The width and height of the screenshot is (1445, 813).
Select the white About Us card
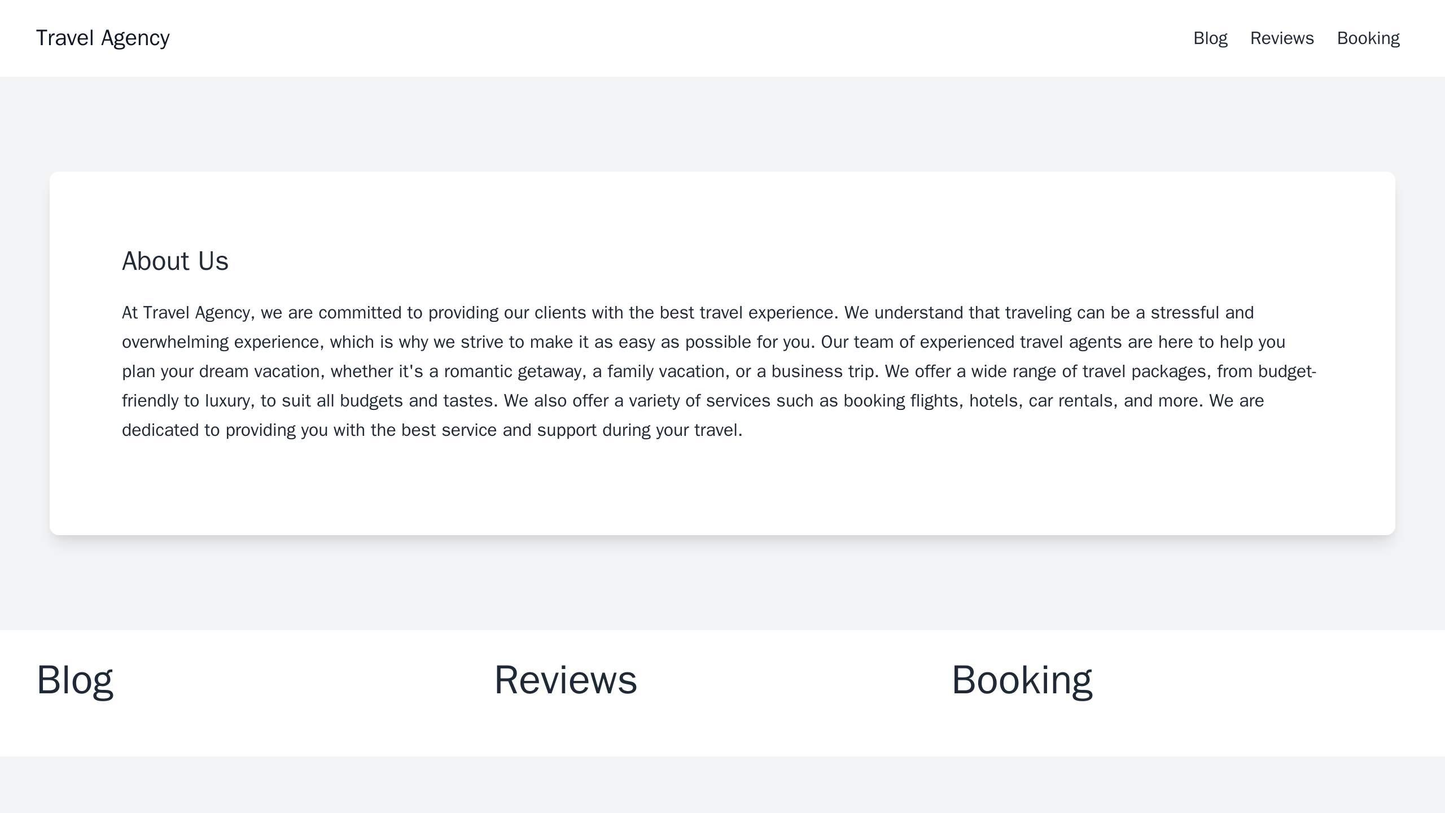click(x=722, y=350)
